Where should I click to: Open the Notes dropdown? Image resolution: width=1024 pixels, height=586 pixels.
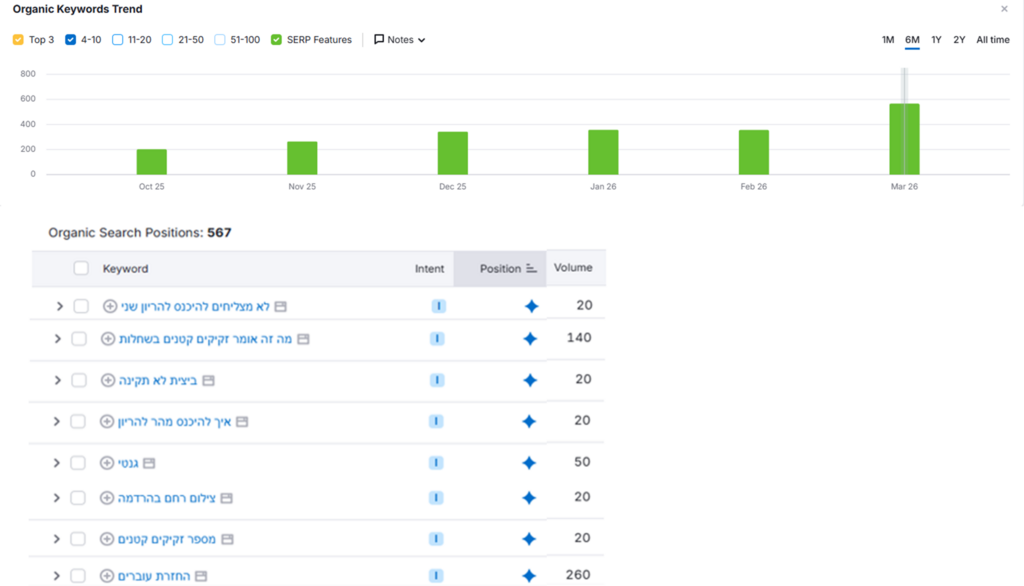(x=400, y=40)
